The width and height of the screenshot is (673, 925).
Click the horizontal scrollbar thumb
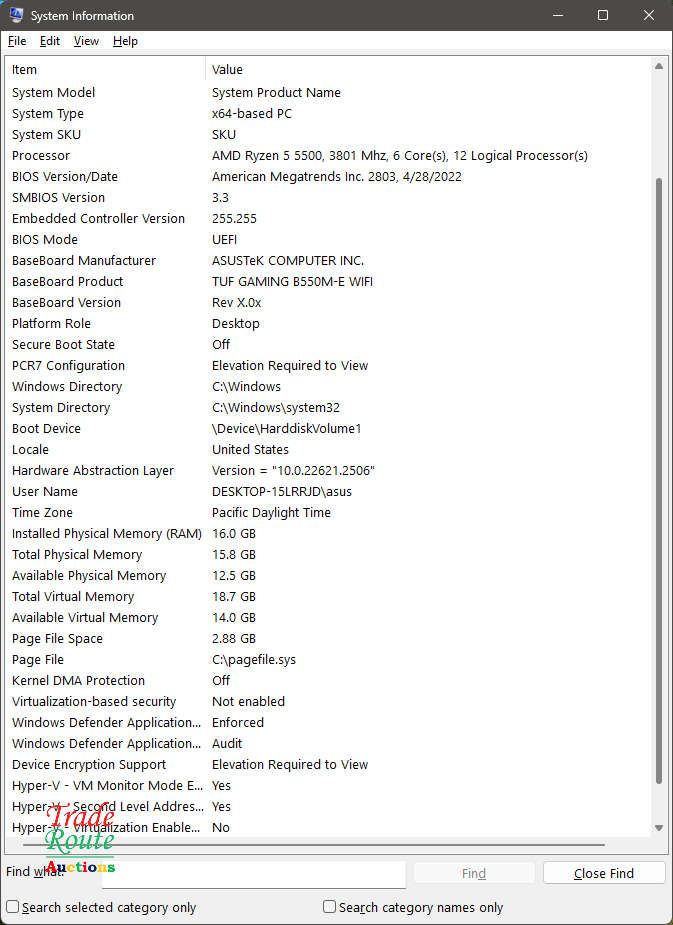pos(314,845)
